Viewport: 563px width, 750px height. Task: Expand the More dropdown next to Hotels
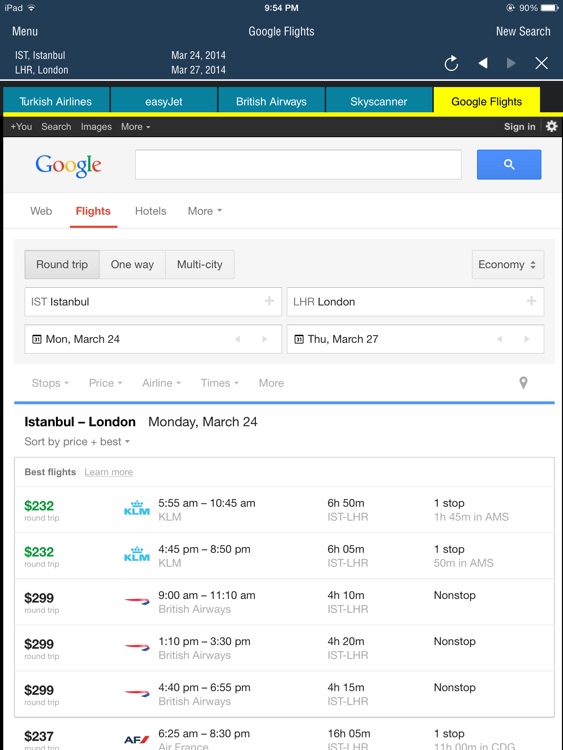coord(205,211)
